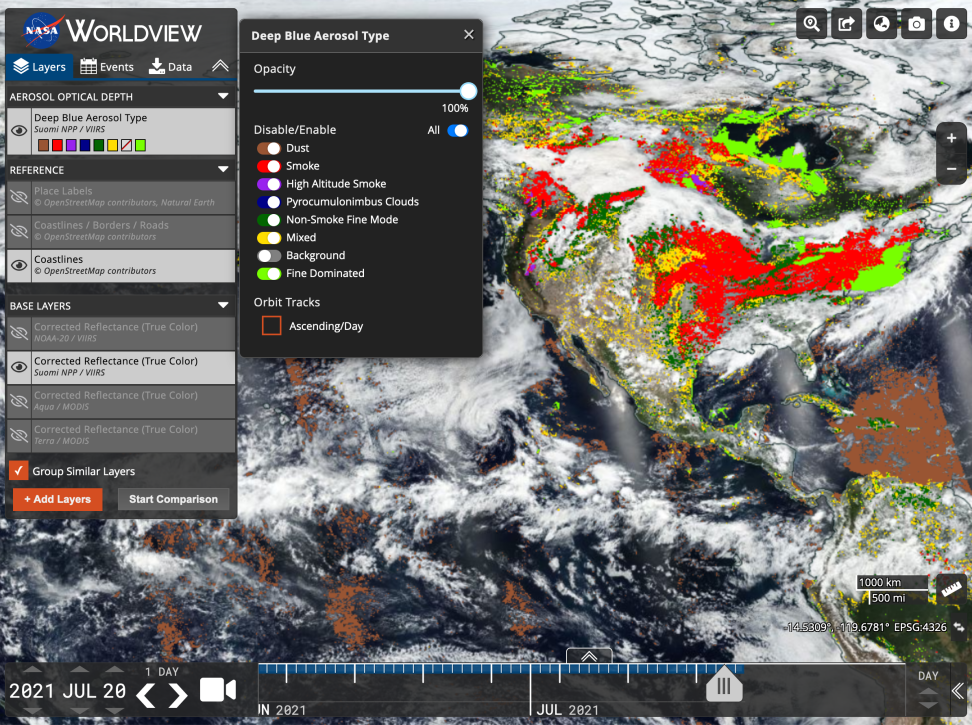Zoom out on the map with minus

coord(951,169)
